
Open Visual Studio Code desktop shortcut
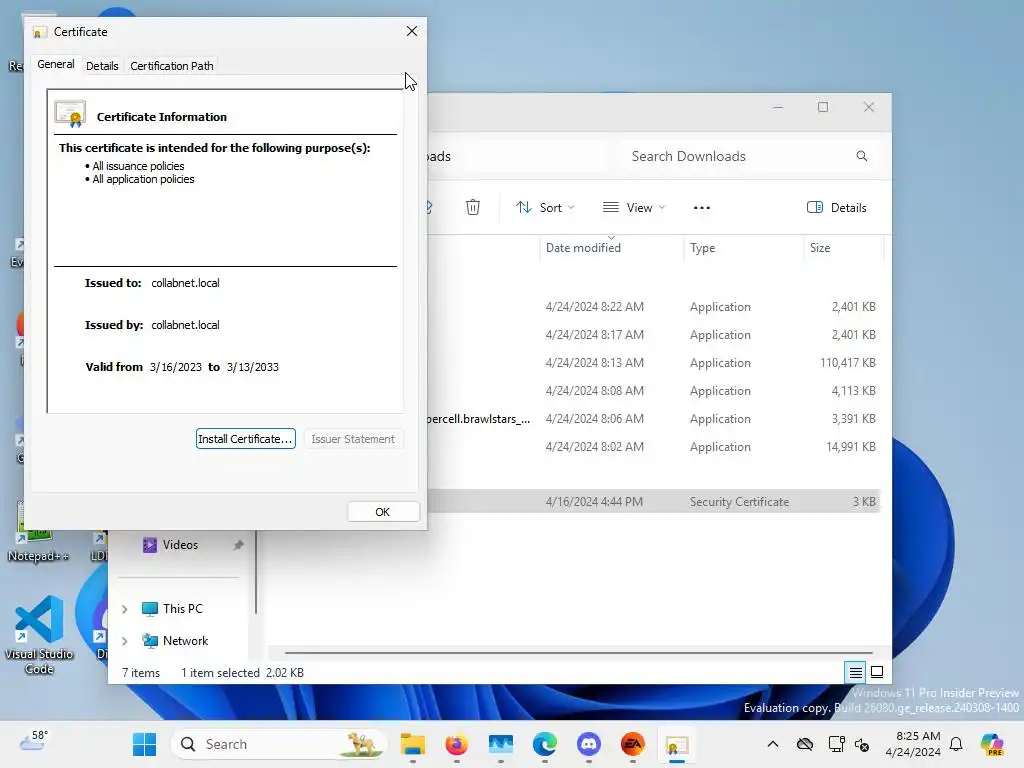click(x=39, y=634)
